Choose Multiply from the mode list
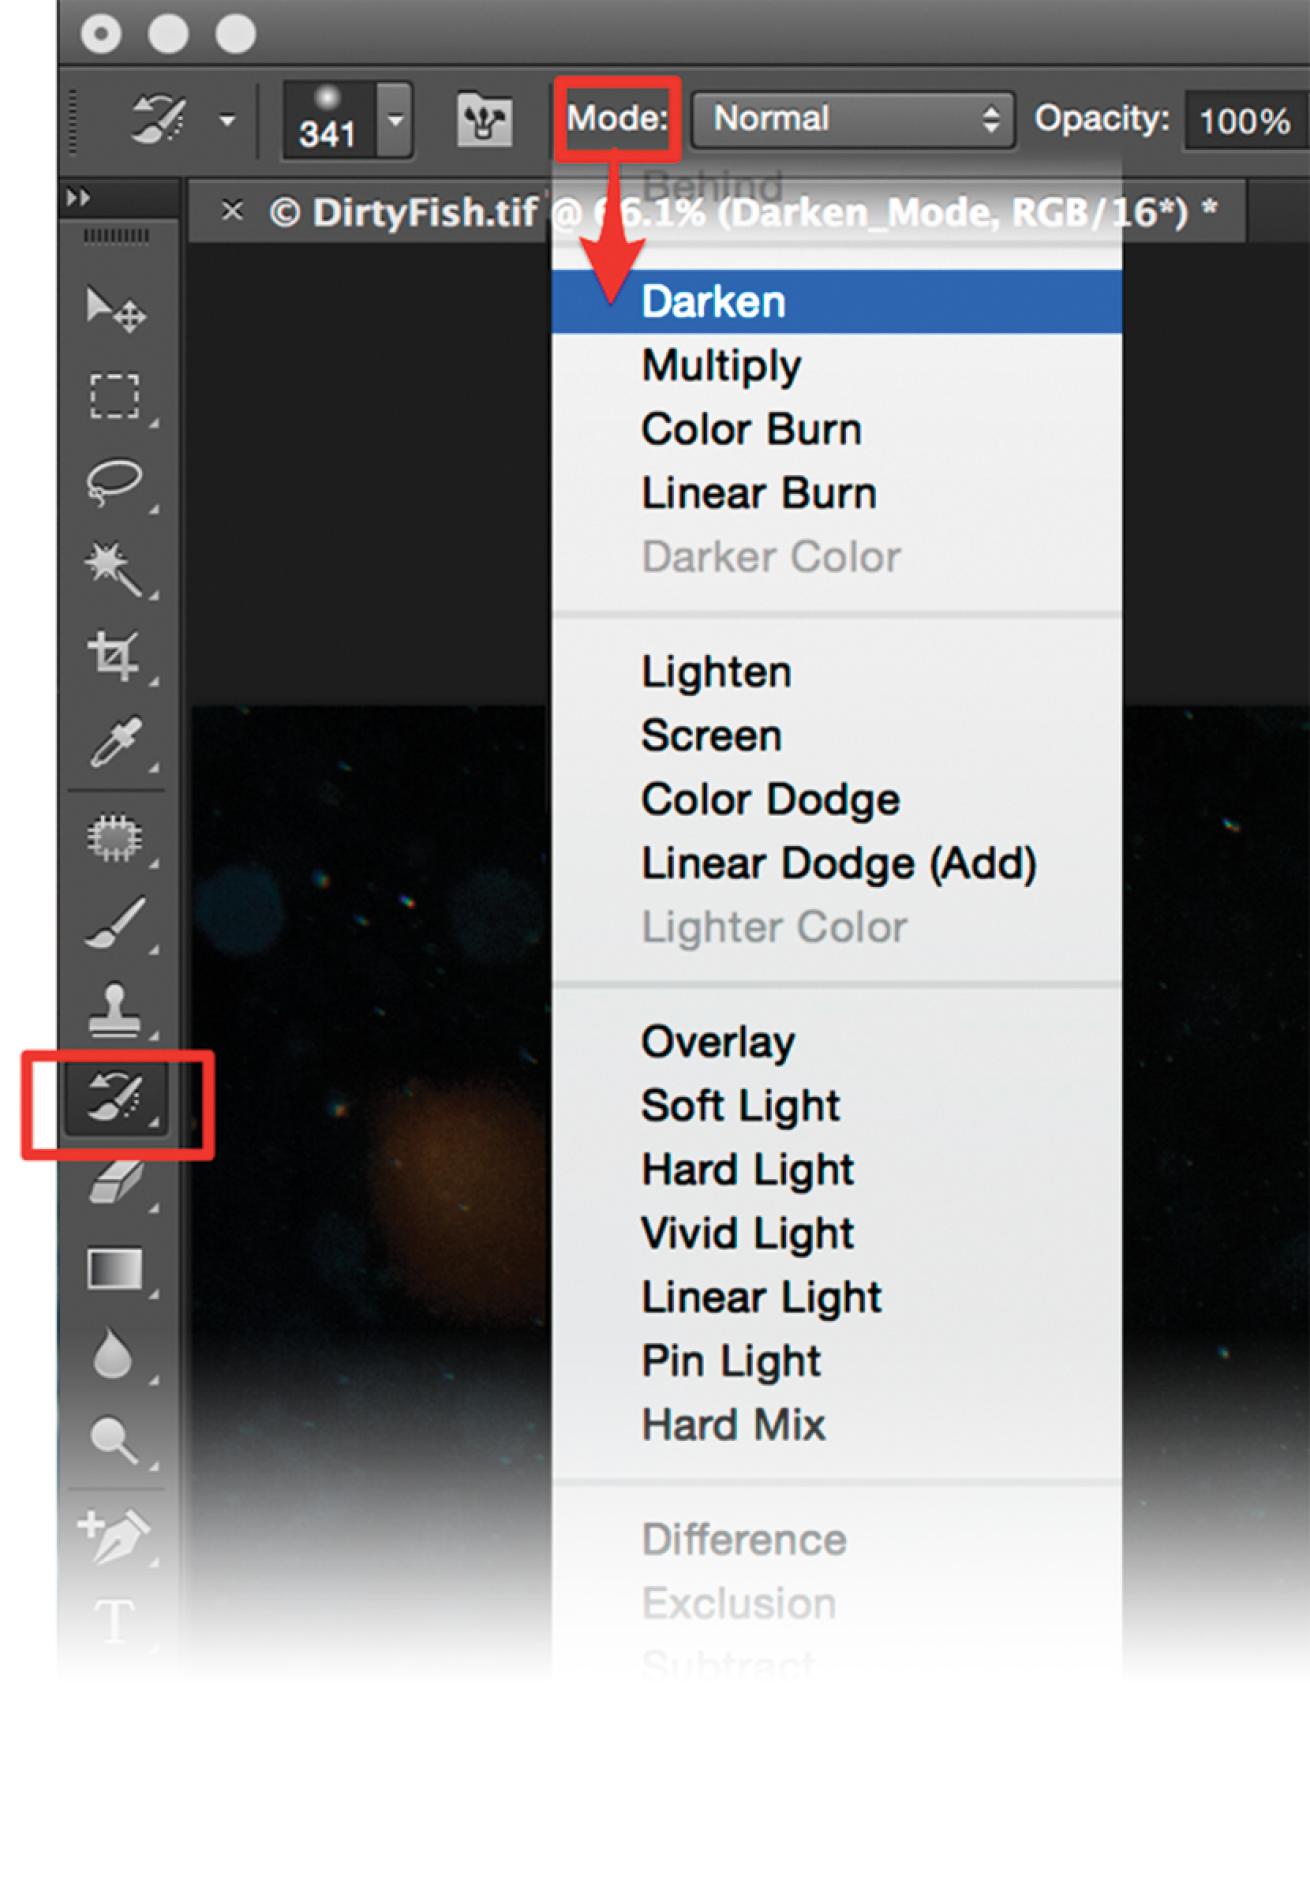 (721, 366)
